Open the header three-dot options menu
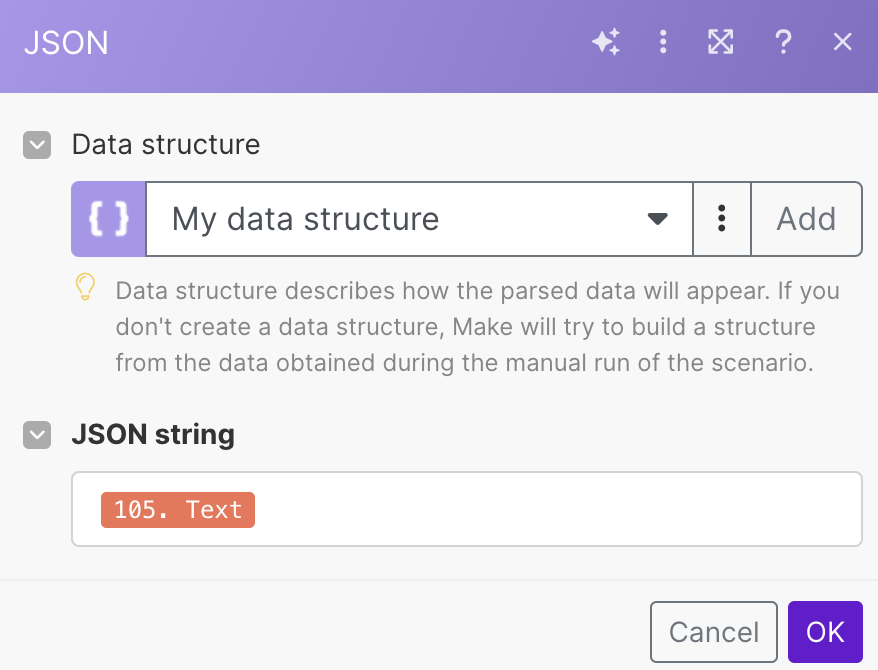 click(x=662, y=42)
